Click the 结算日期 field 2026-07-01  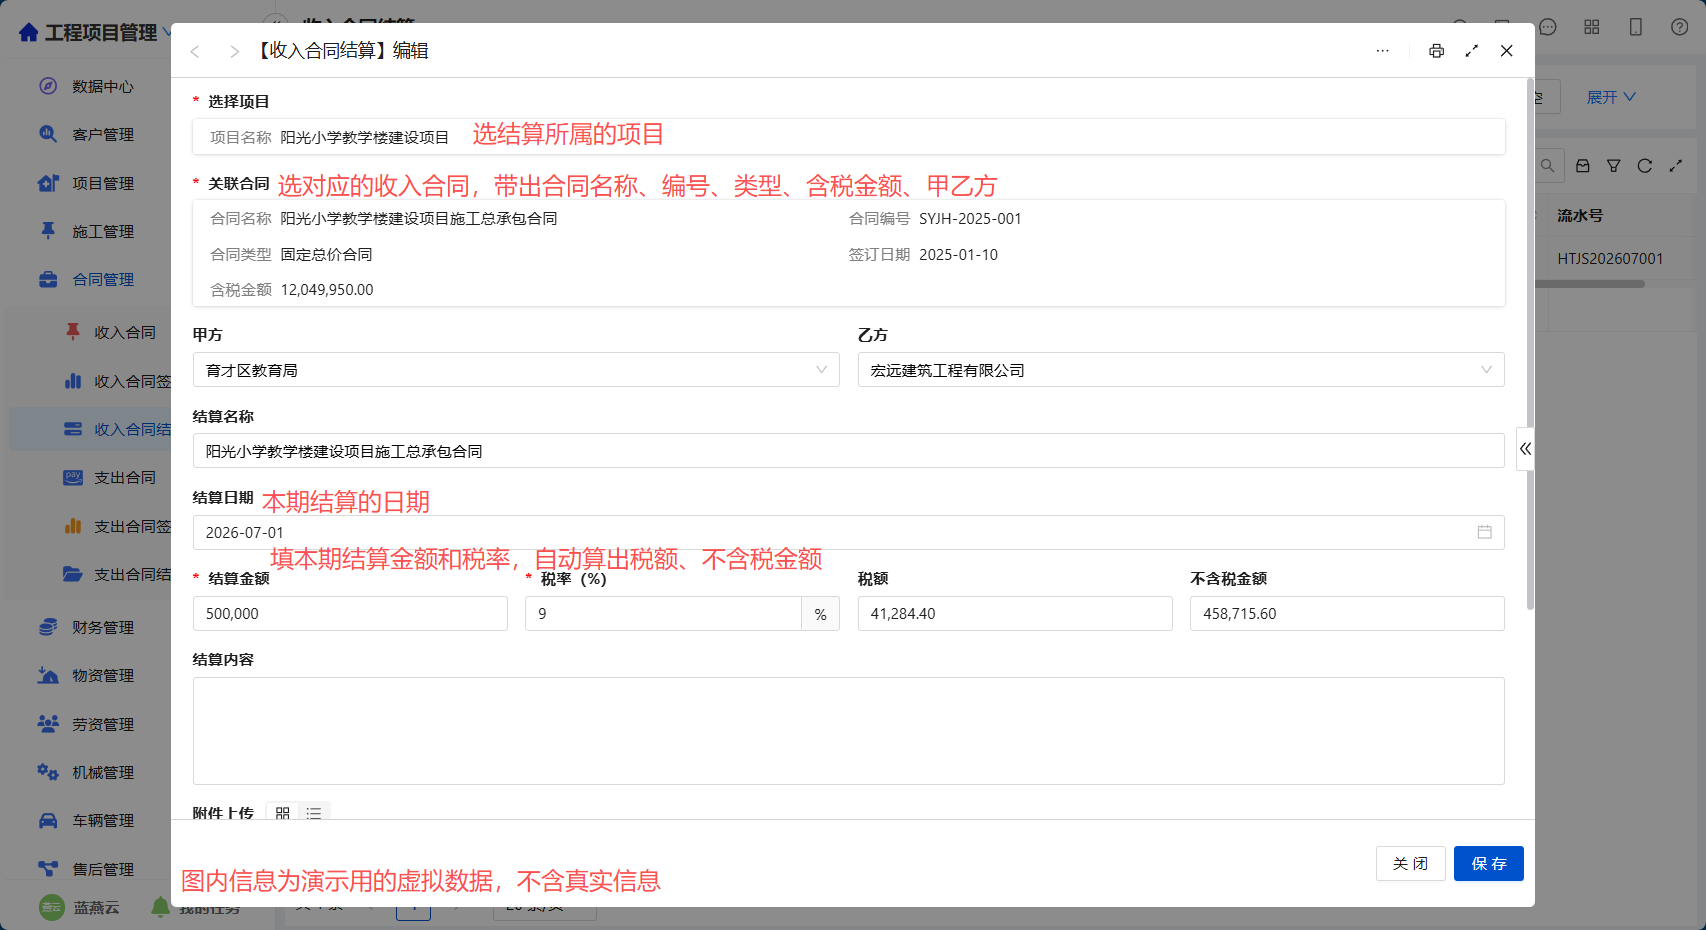click(849, 532)
